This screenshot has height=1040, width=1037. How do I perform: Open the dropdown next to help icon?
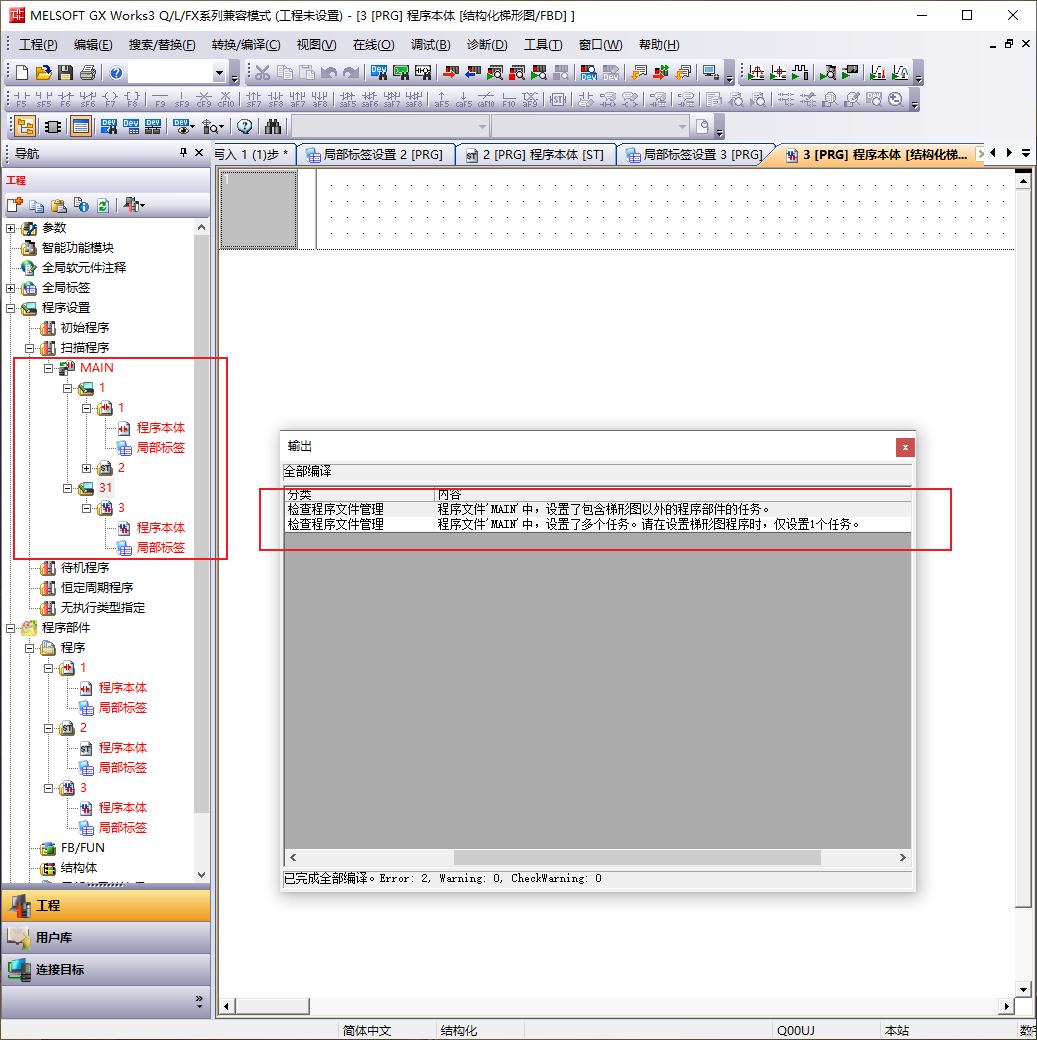point(220,73)
